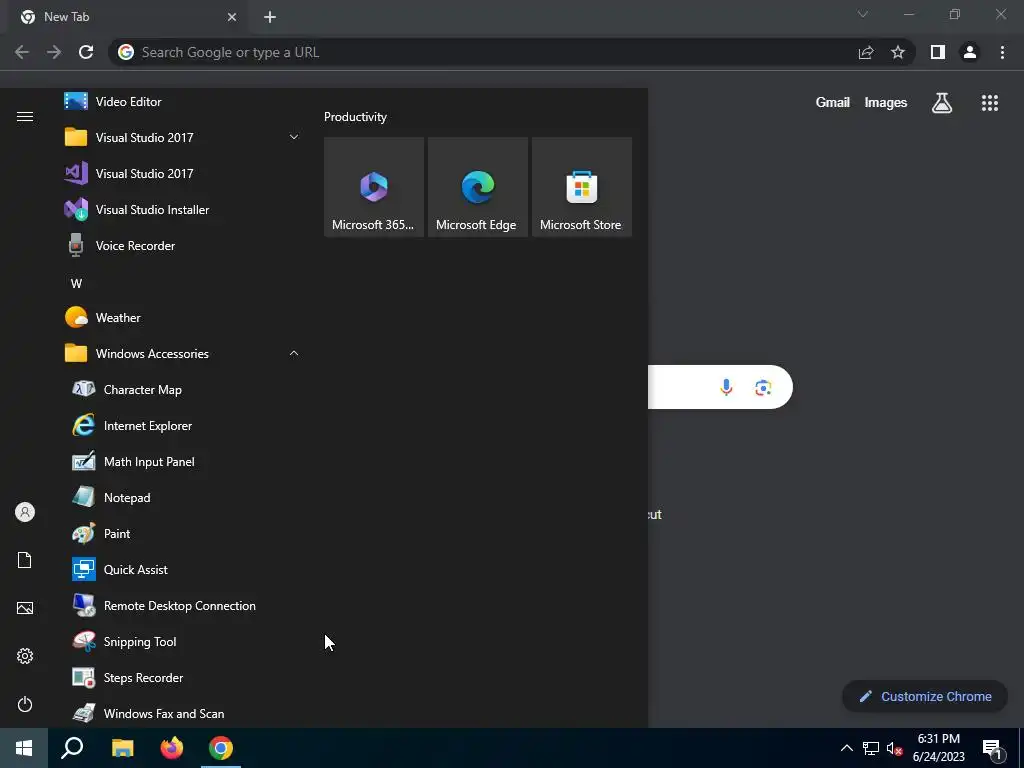The width and height of the screenshot is (1024, 768).
Task: Open Search Labs flask icon
Action: click(942, 103)
